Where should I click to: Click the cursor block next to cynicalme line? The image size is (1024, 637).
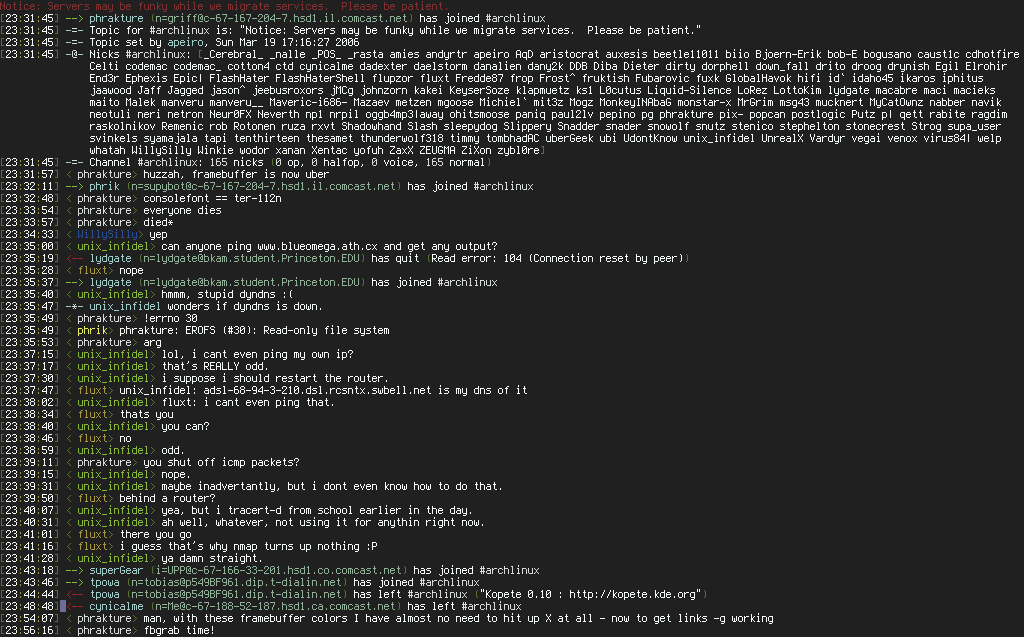(x=63, y=606)
